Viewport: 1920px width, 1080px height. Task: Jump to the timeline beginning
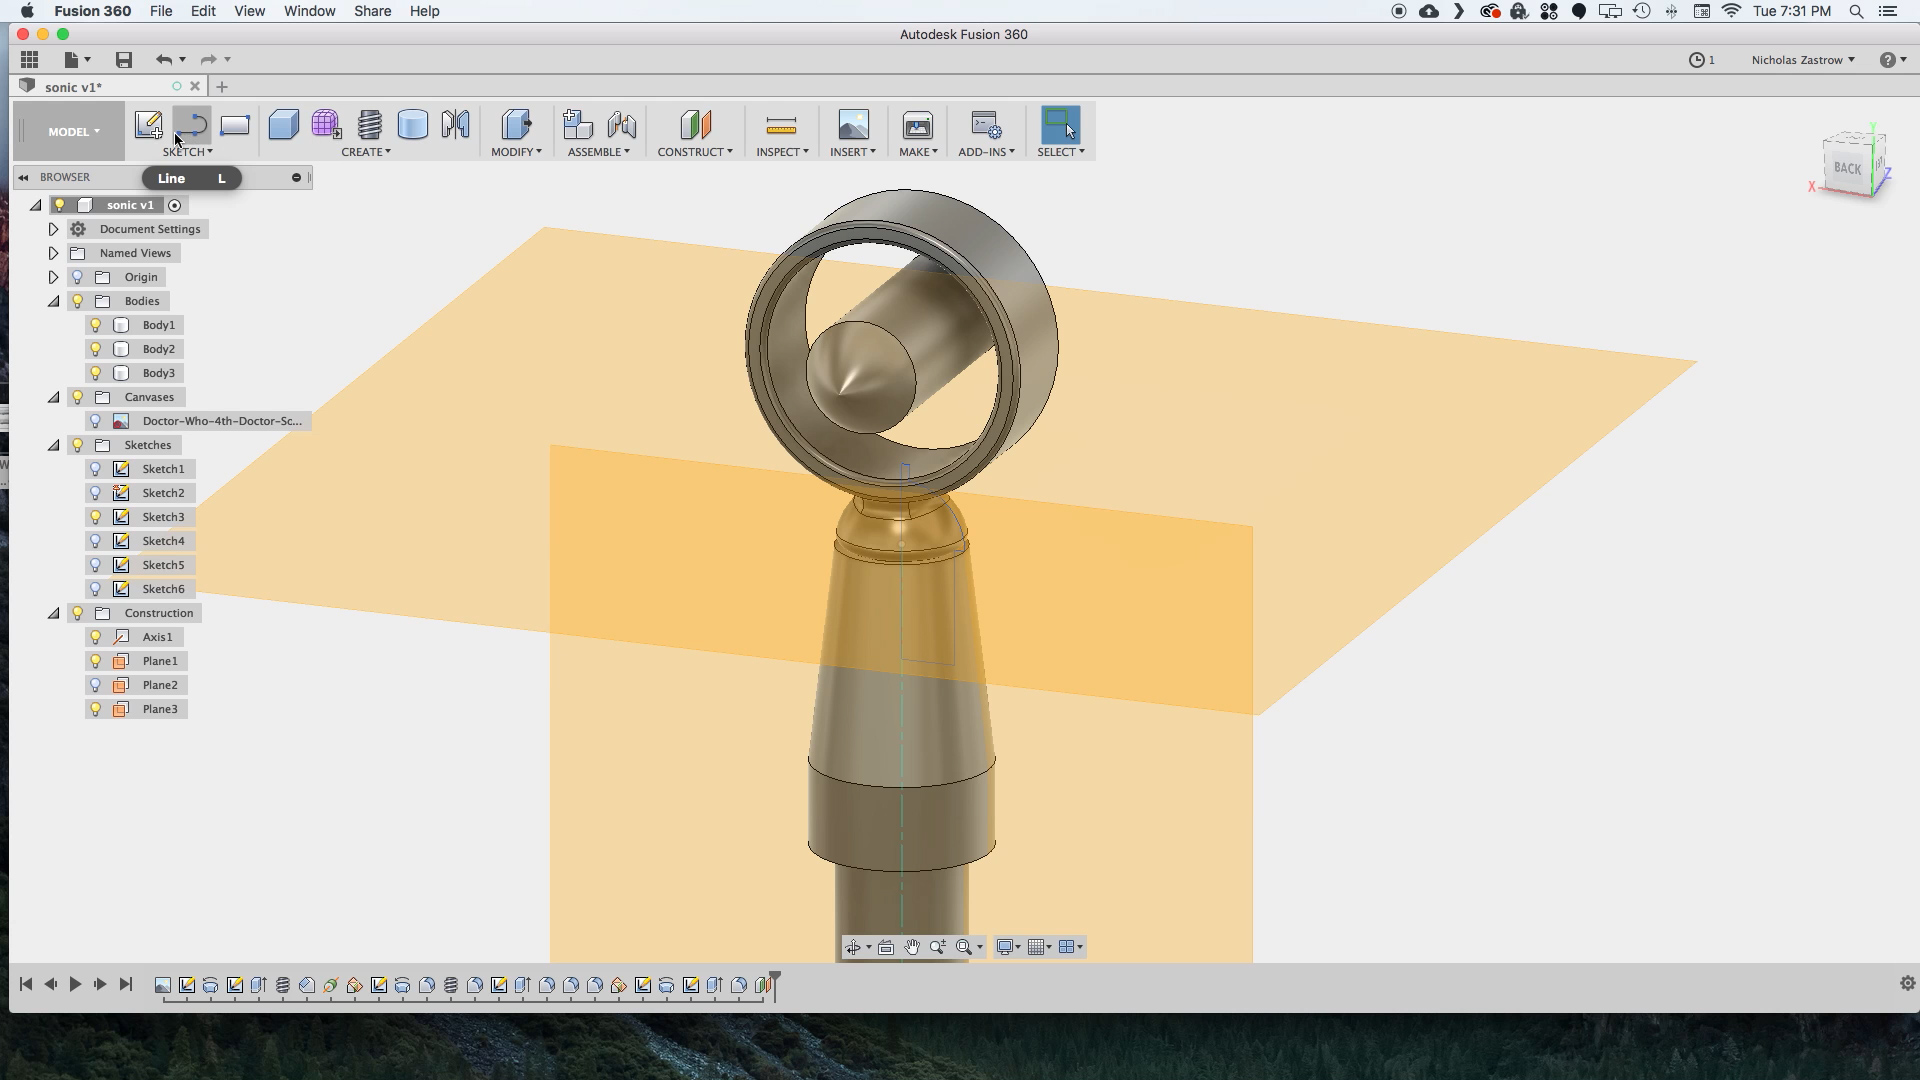[x=26, y=984]
